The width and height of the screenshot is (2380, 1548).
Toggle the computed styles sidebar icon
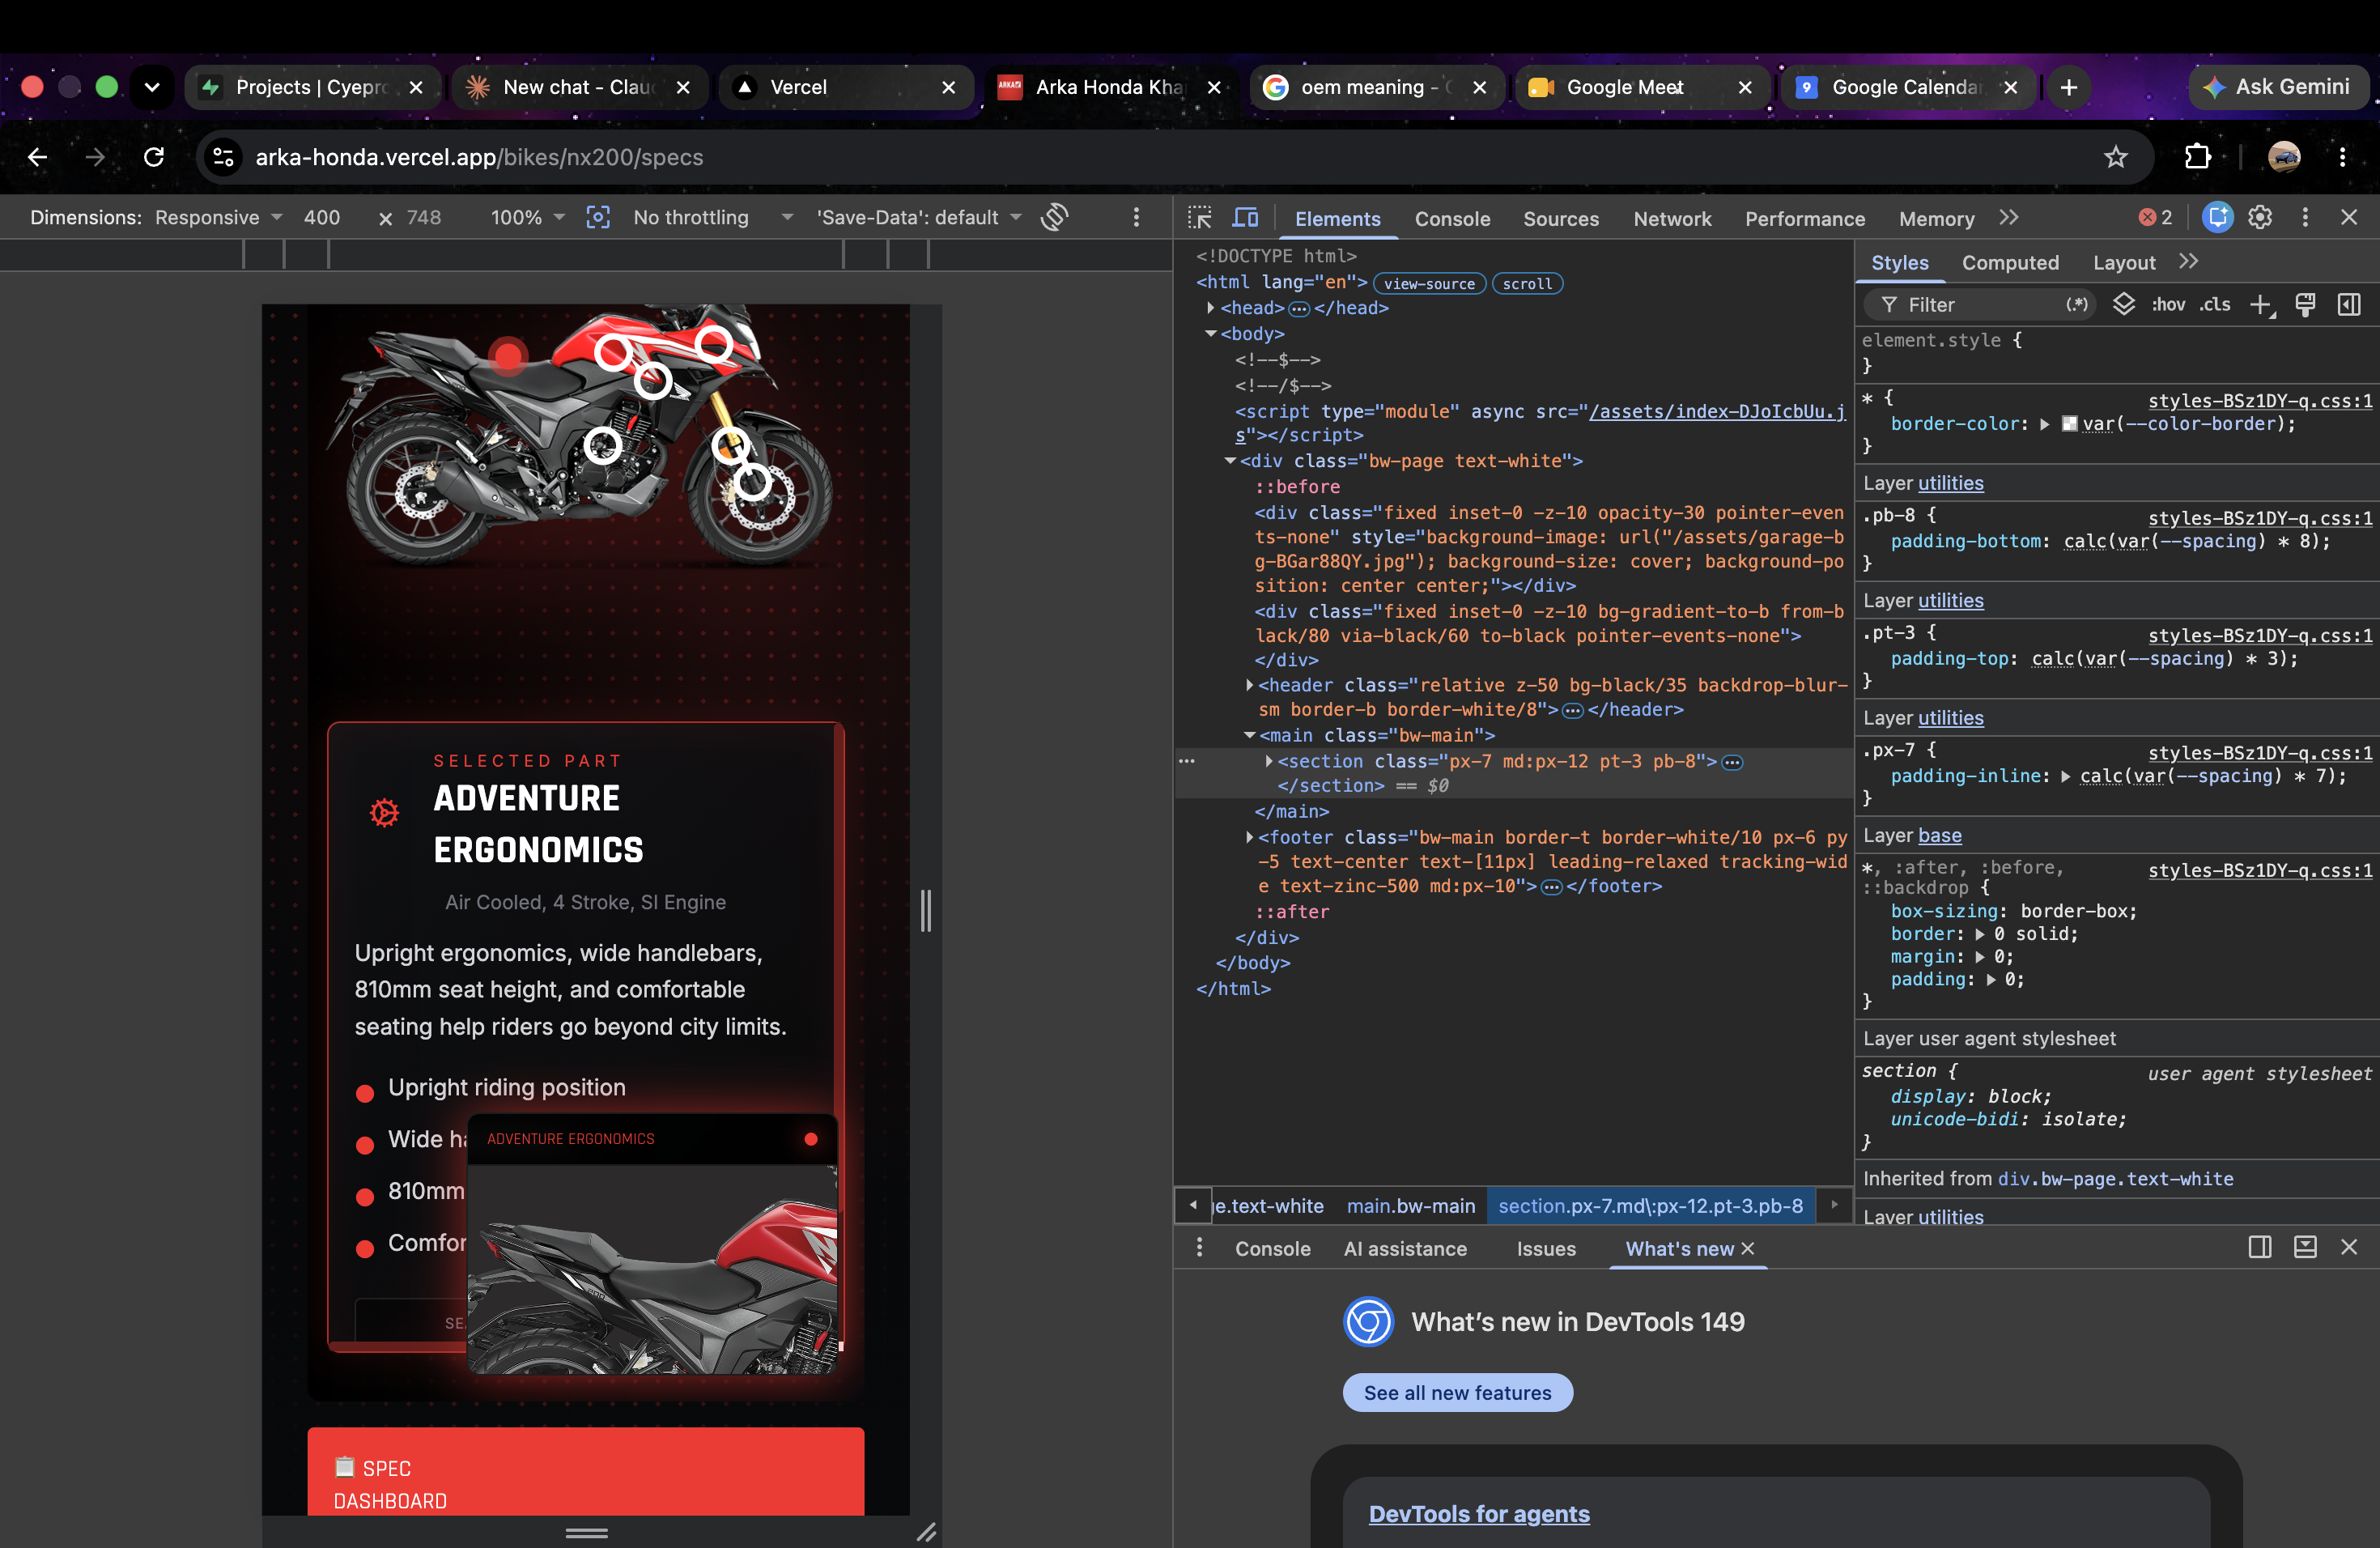2349,305
